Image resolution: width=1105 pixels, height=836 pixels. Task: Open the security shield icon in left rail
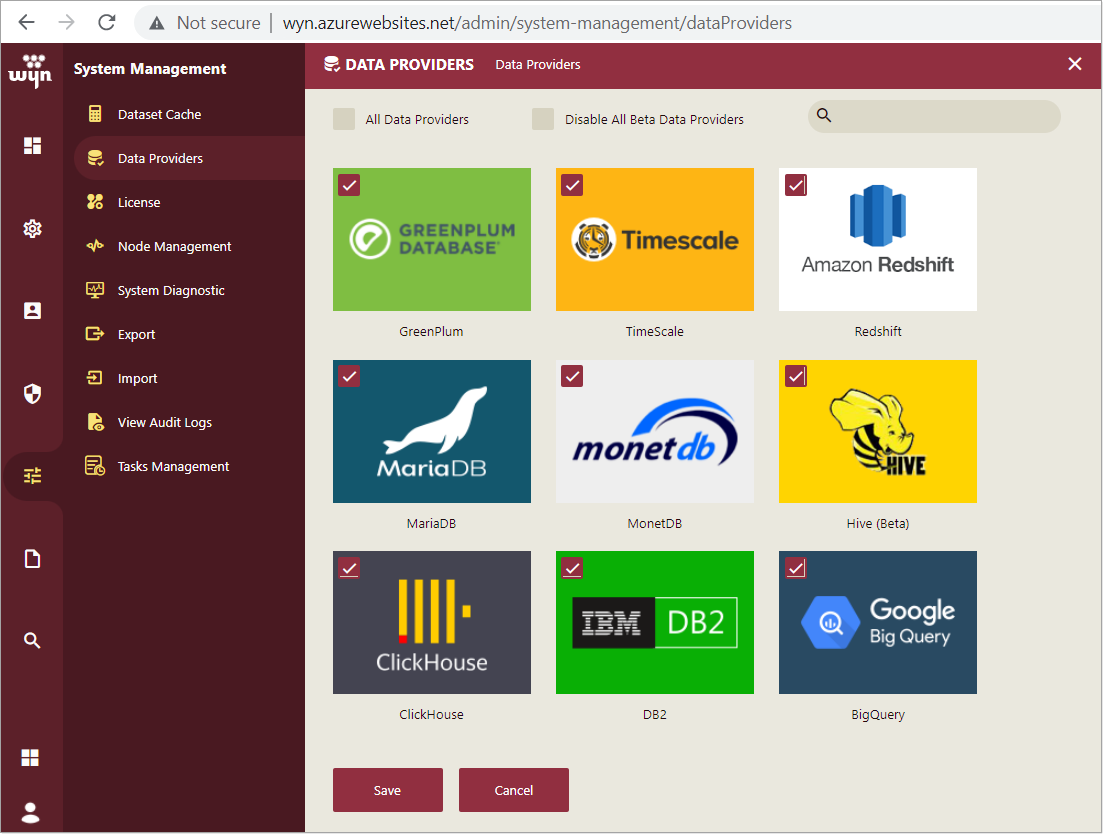[x=32, y=393]
